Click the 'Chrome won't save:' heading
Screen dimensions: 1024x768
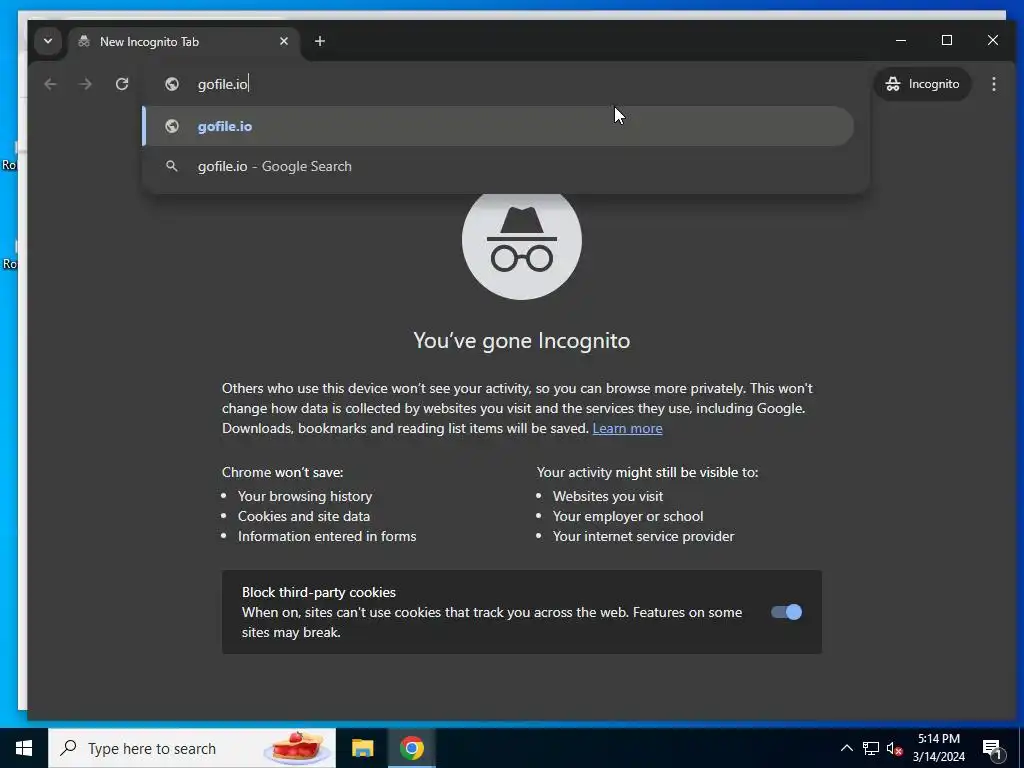pos(282,472)
